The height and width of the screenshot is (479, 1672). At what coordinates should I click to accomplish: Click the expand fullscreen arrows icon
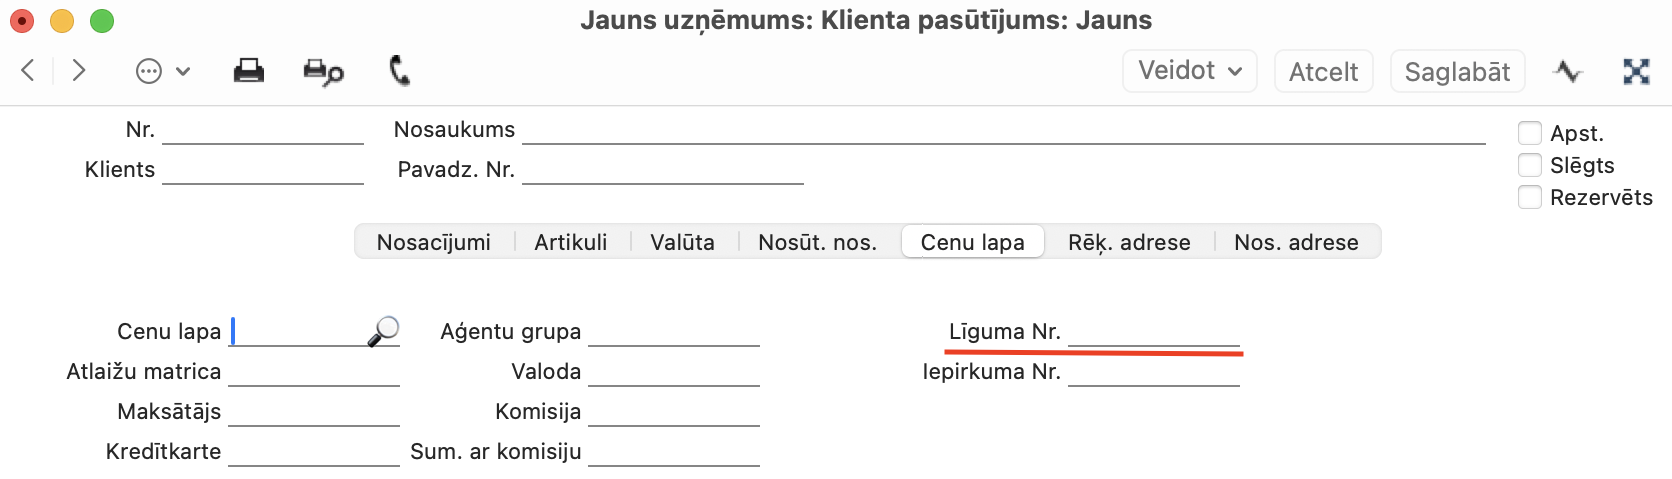(x=1636, y=71)
